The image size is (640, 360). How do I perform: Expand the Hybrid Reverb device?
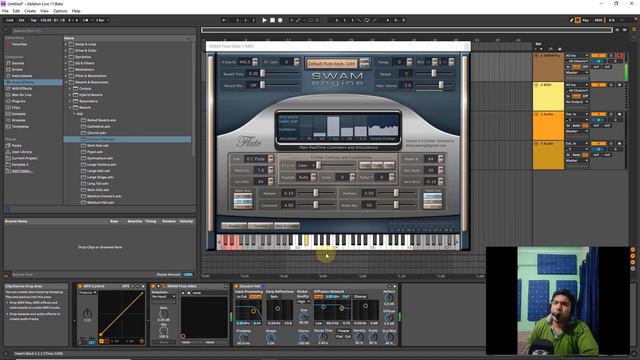tap(70, 95)
